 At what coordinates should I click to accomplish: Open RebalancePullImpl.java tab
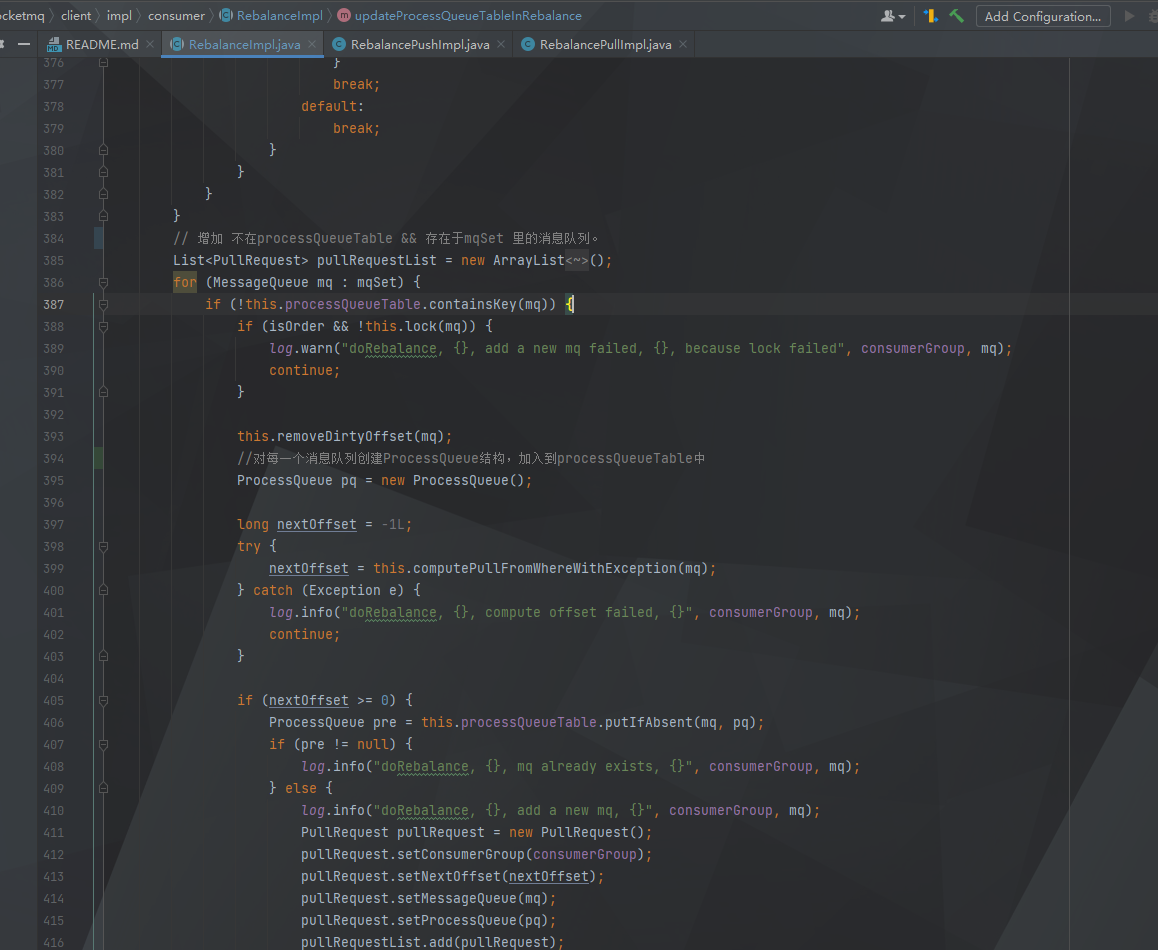pyautogui.click(x=606, y=44)
